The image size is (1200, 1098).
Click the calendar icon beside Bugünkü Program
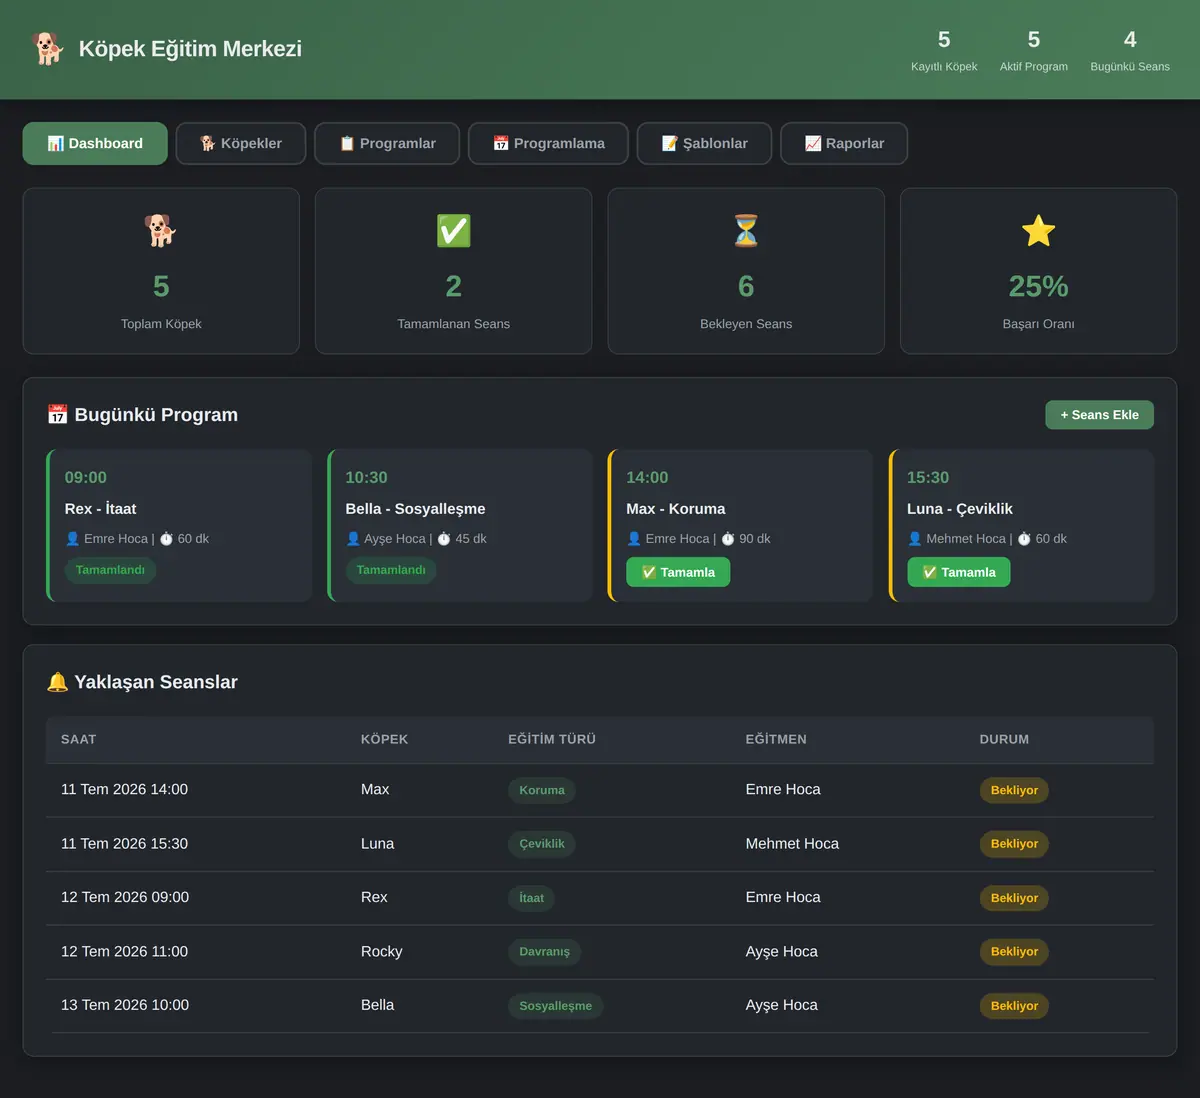click(58, 414)
